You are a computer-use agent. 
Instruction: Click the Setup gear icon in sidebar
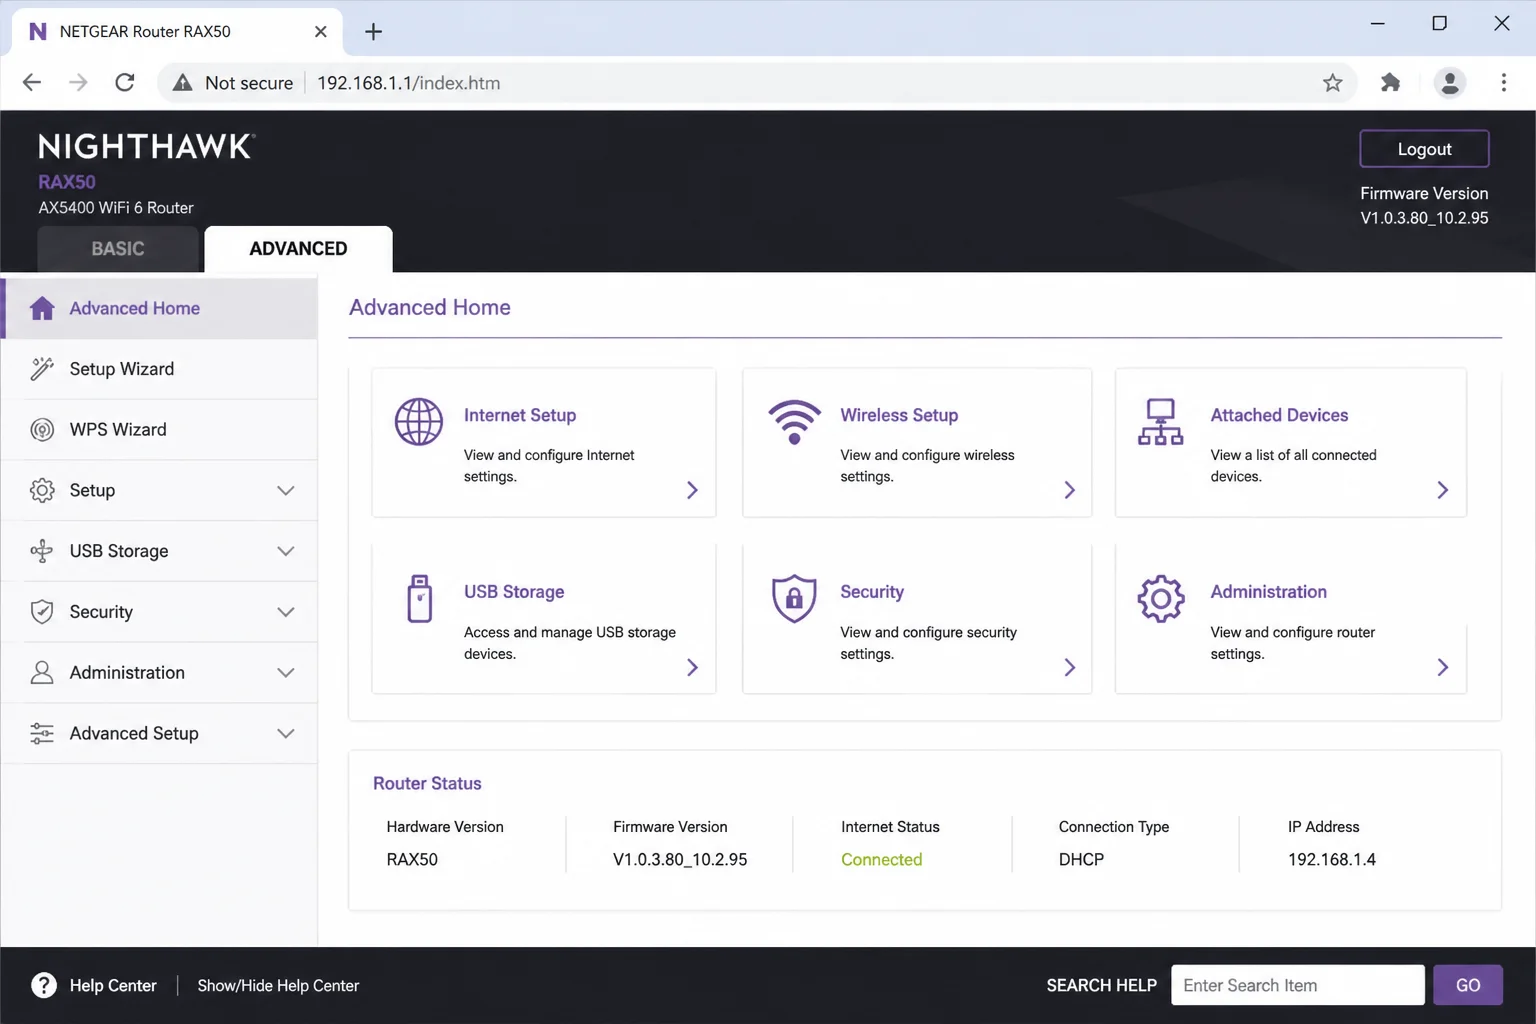click(42, 490)
